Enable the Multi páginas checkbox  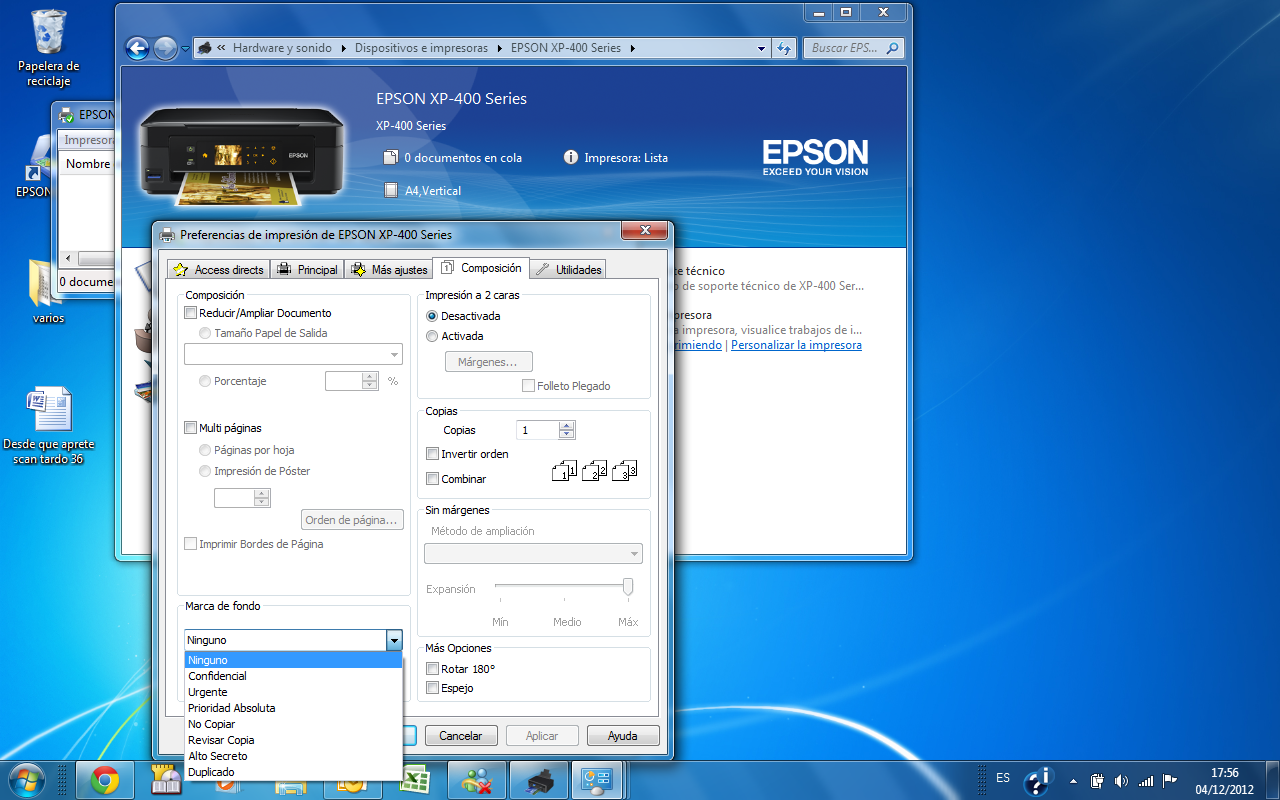click(x=191, y=428)
